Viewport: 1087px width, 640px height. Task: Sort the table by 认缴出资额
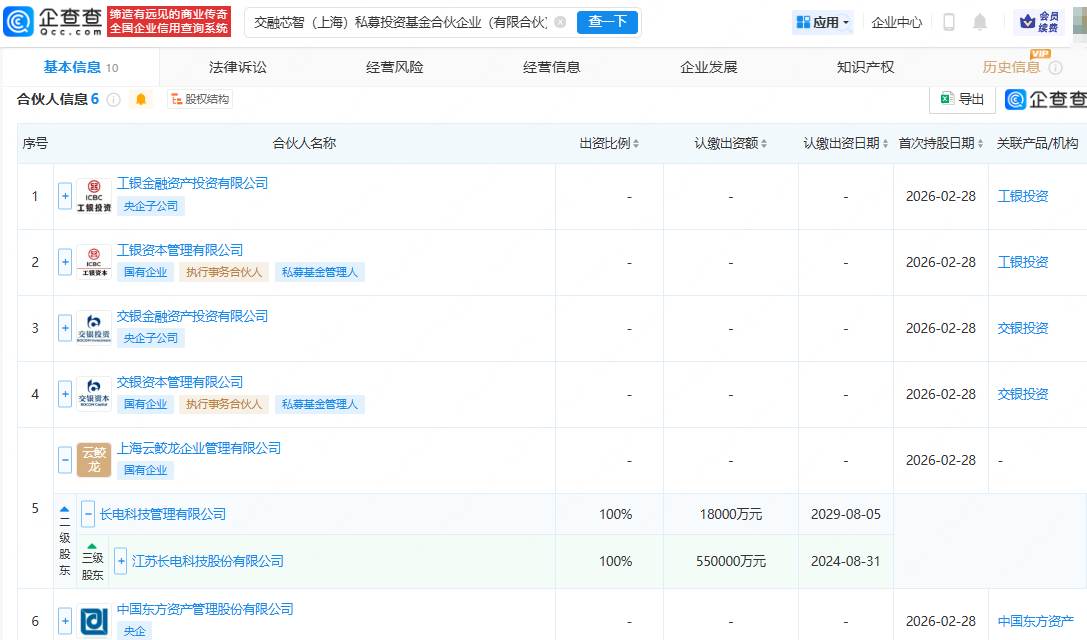[x=764, y=144]
